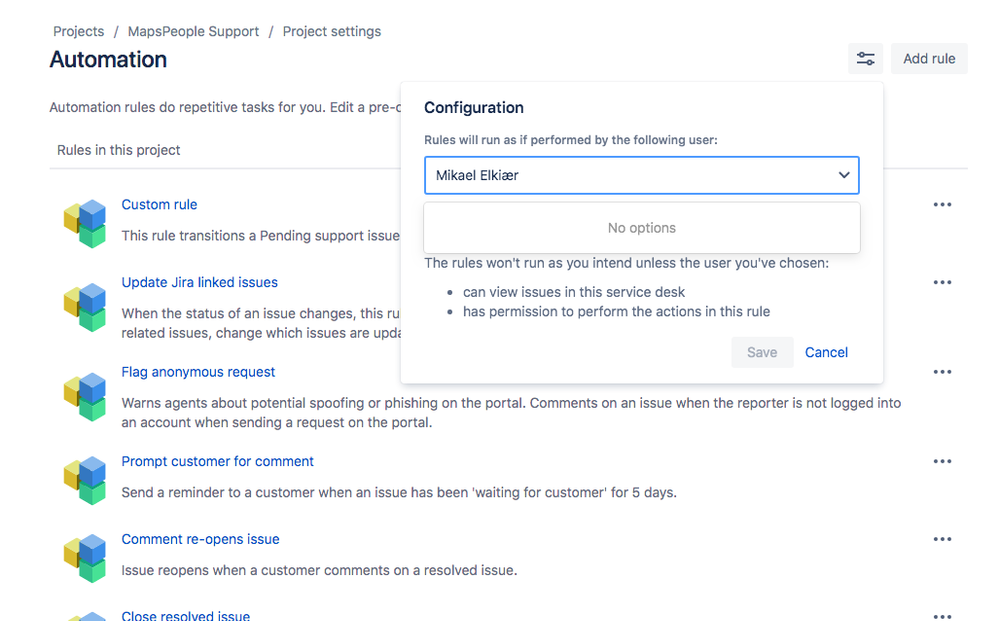Click the Prompt customer for comment cube icon
This screenshot has width=999, height=621.
[x=85, y=480]
